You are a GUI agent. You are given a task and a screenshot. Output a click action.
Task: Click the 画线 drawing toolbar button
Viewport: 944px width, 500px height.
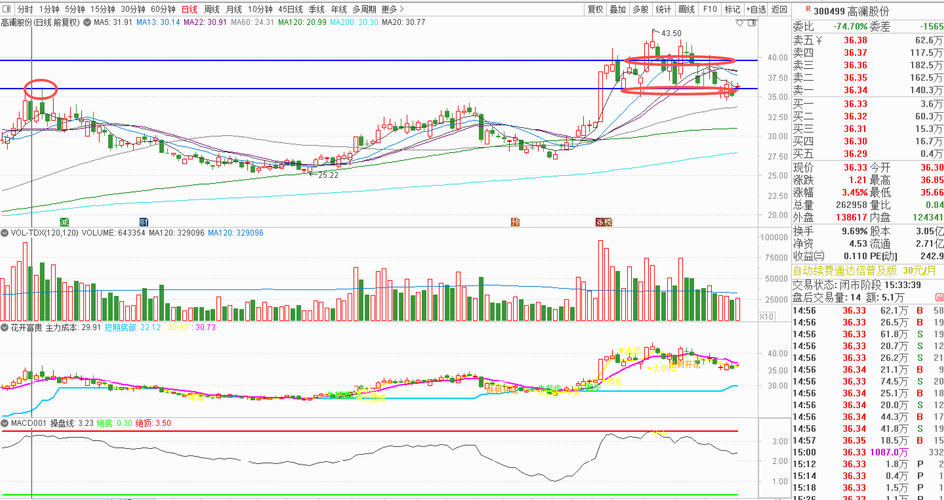click(x=686, y=9)
